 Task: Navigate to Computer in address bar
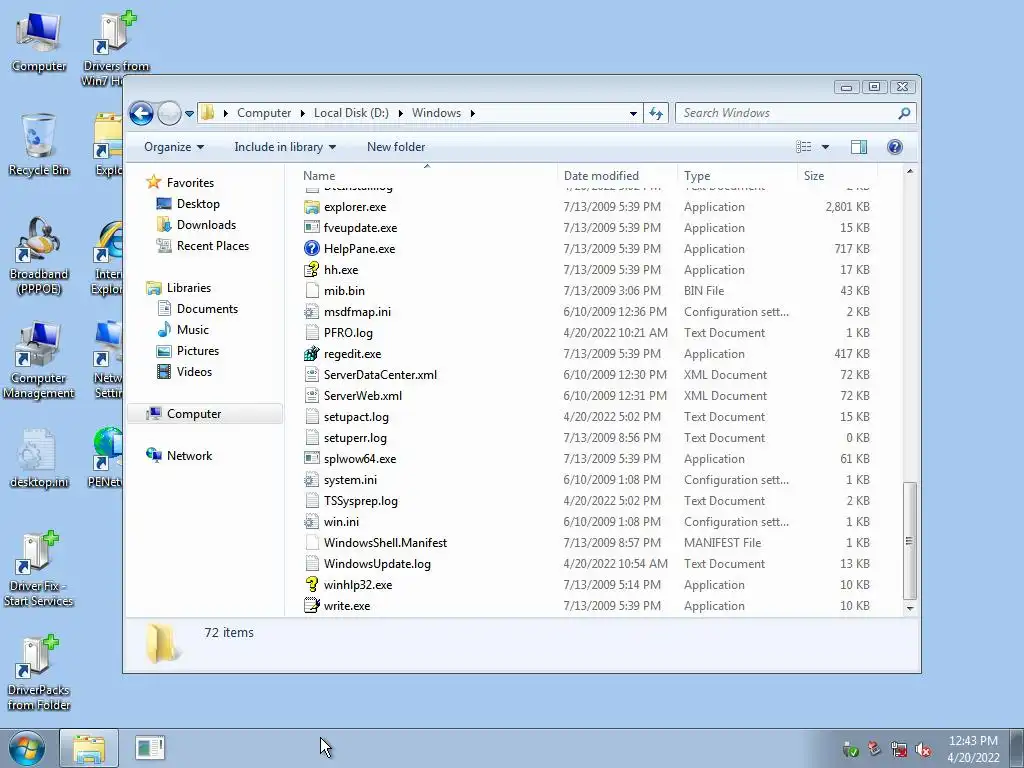pyautogui.click(x=264, y=113)
